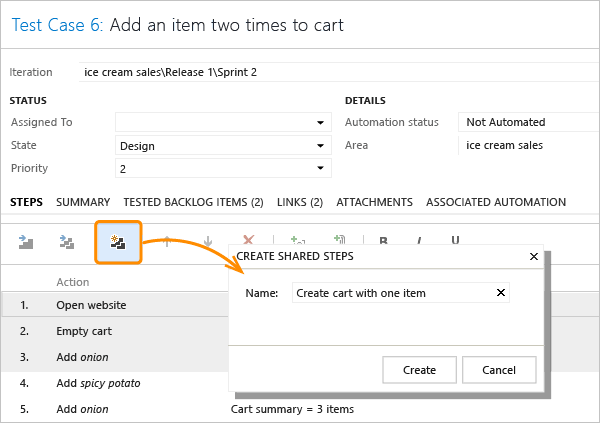Click the highlighted create shared steps icon

118,241
